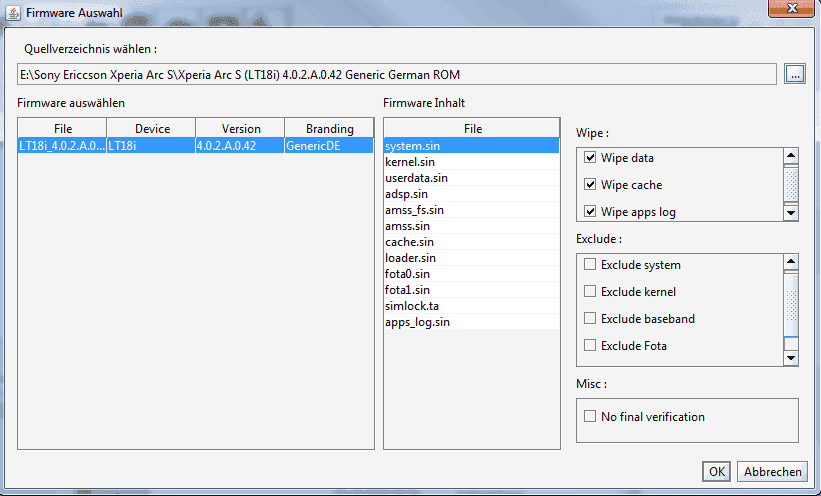This screenshot has height=496, width=821.
Task: Click Exclude list scroll up arrow
Action: [x=791, y=262]
